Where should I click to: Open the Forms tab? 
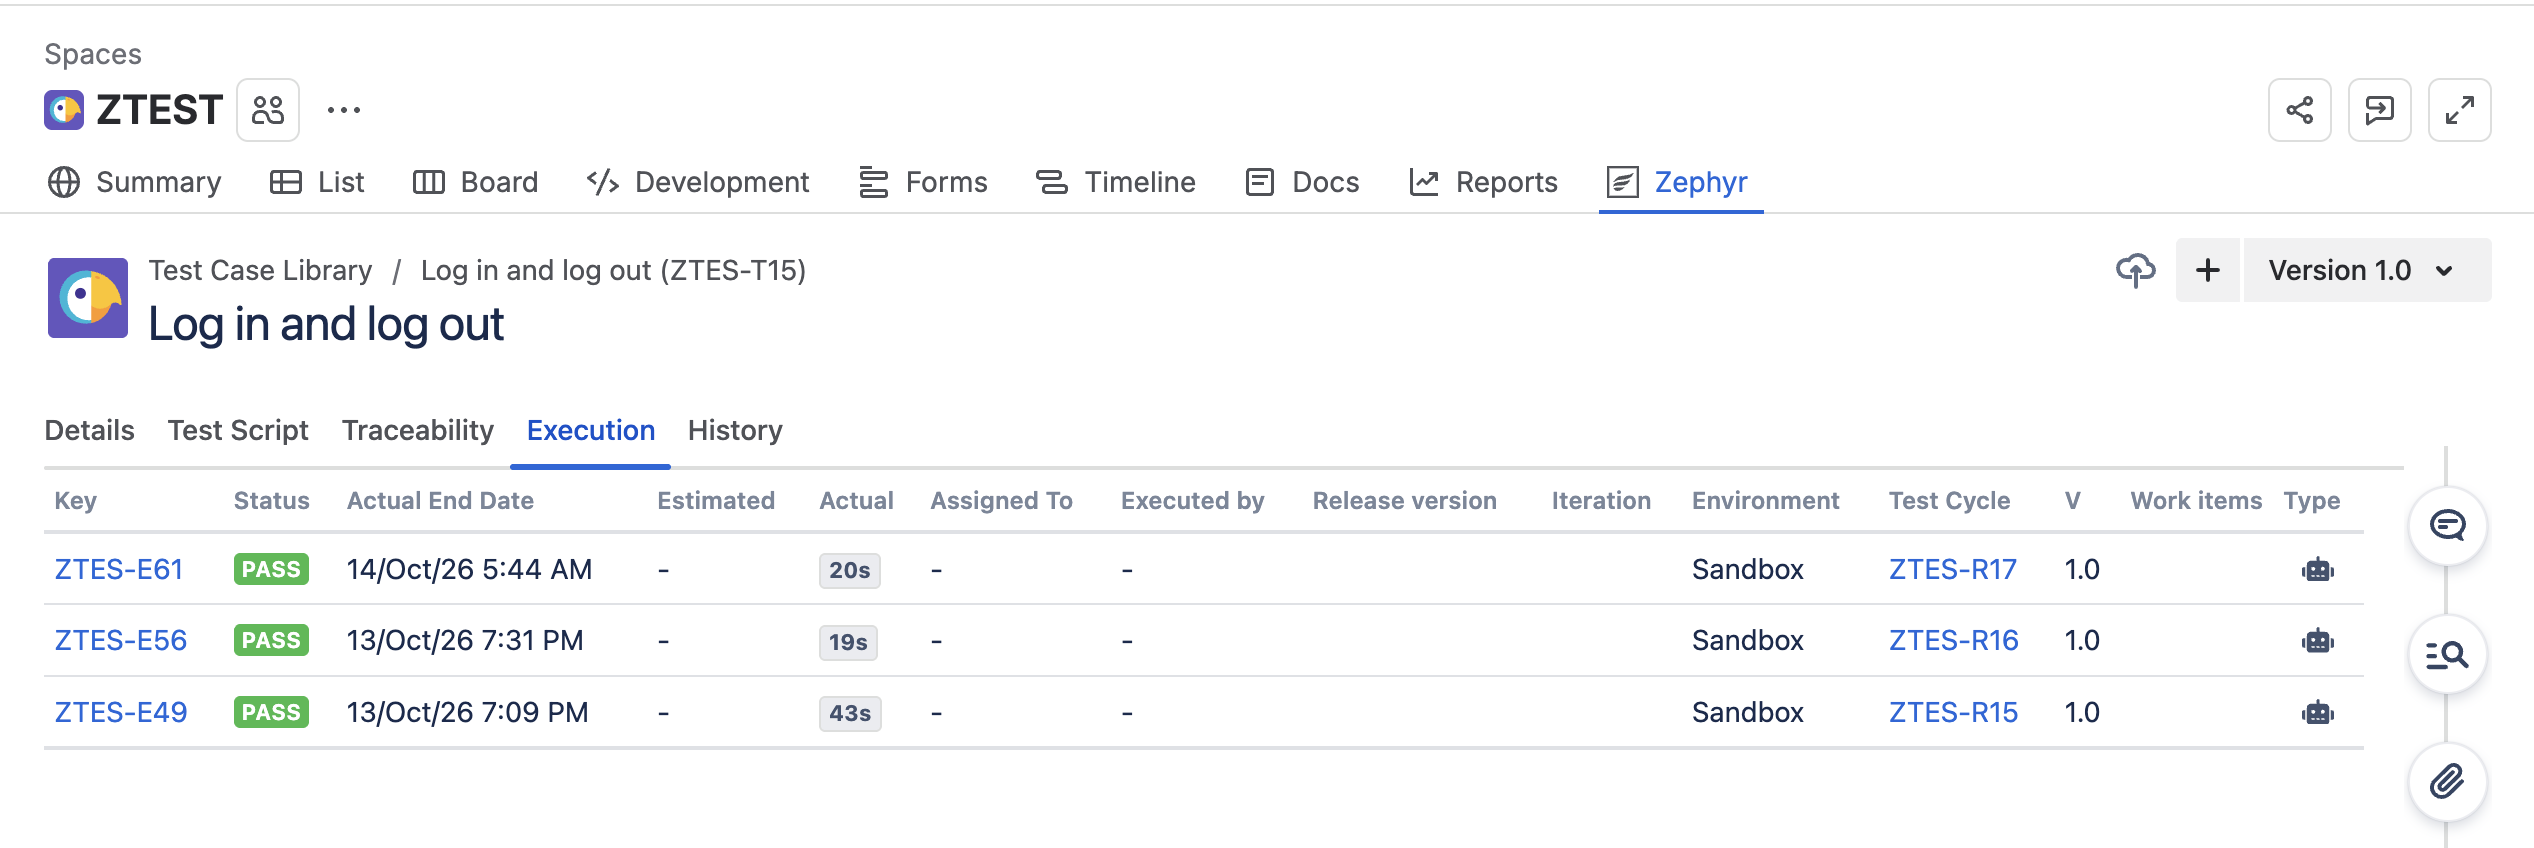[922, 182]
